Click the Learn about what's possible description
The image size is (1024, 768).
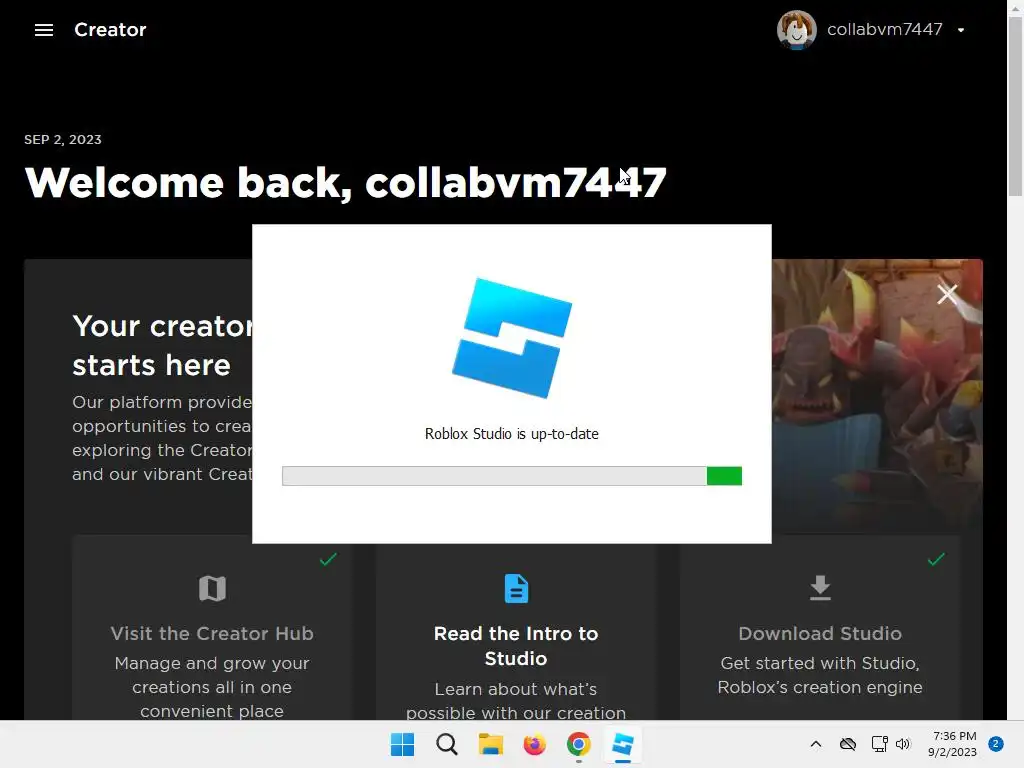[516, 701]
